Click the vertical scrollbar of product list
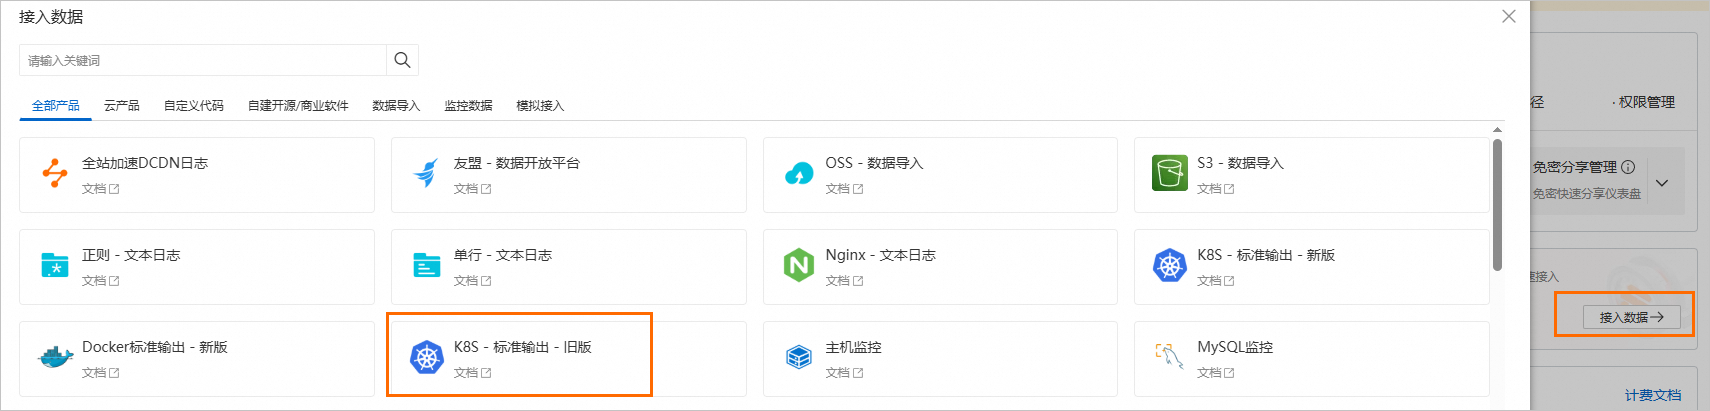Viewport: 1710px width, 411px height. tap(1497, 205)
